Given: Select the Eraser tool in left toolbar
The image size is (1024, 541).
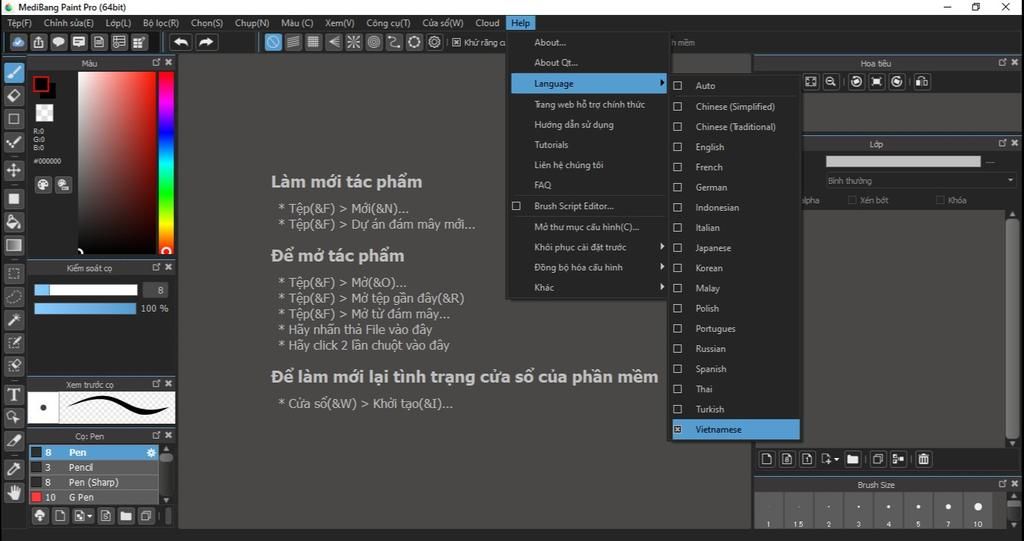Looking at the screenshot, I should pos(14,96).
